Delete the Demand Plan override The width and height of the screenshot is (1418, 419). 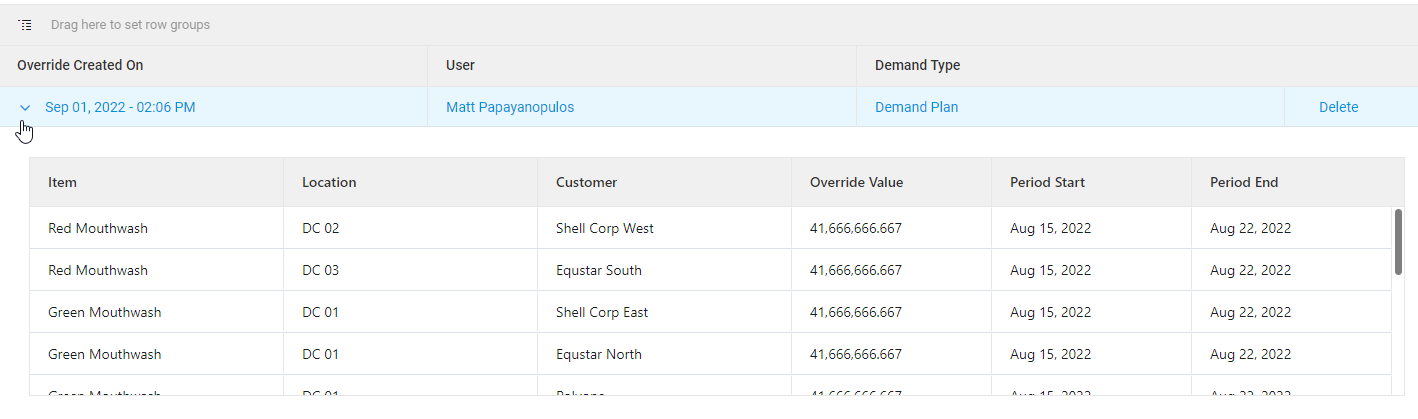pos(1338,107)
